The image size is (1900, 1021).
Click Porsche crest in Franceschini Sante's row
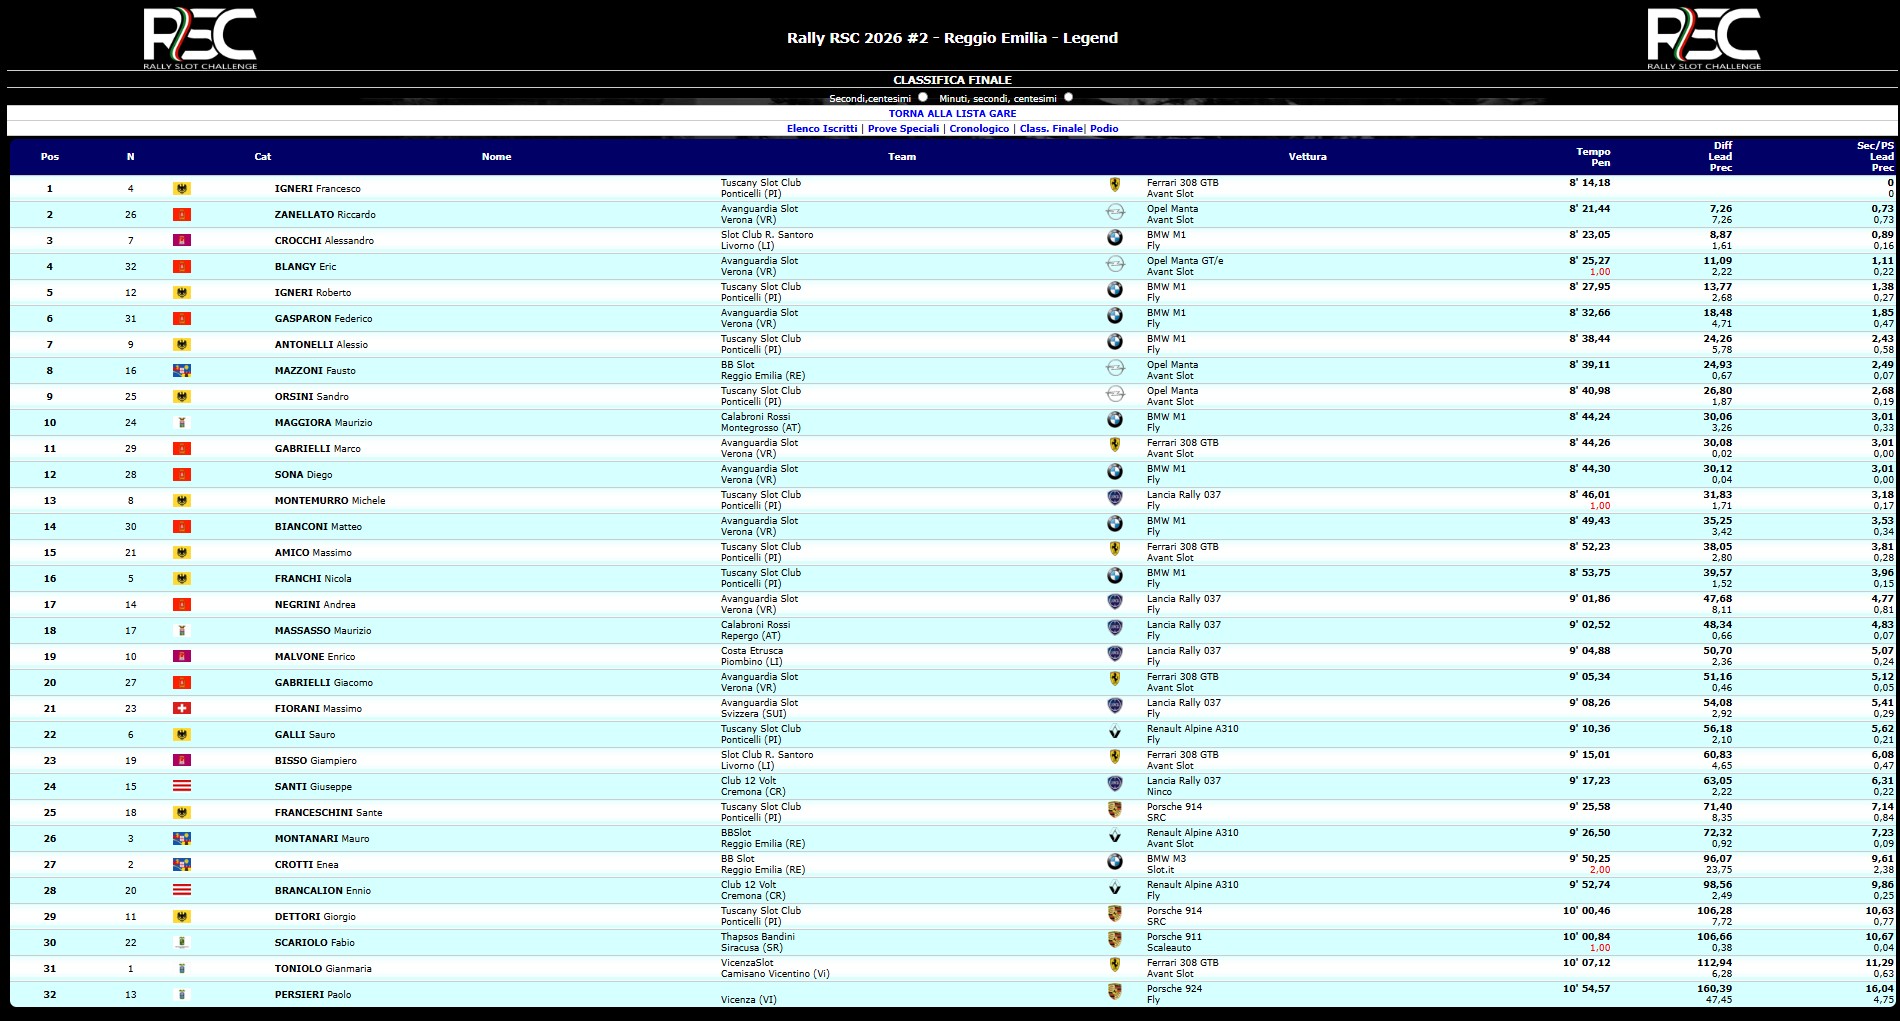pyautogui.click(x=1114, y=809)
